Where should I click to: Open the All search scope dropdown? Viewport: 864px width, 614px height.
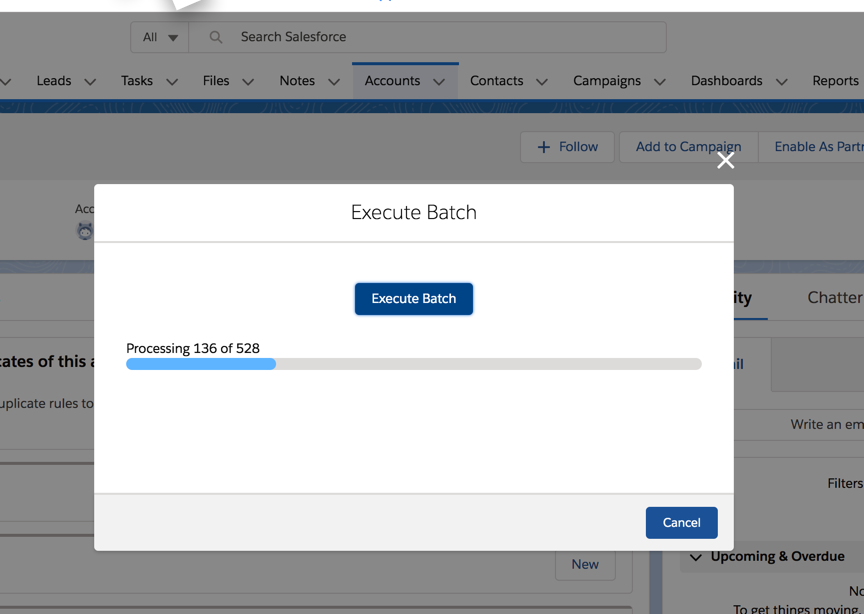pos(159,36)
